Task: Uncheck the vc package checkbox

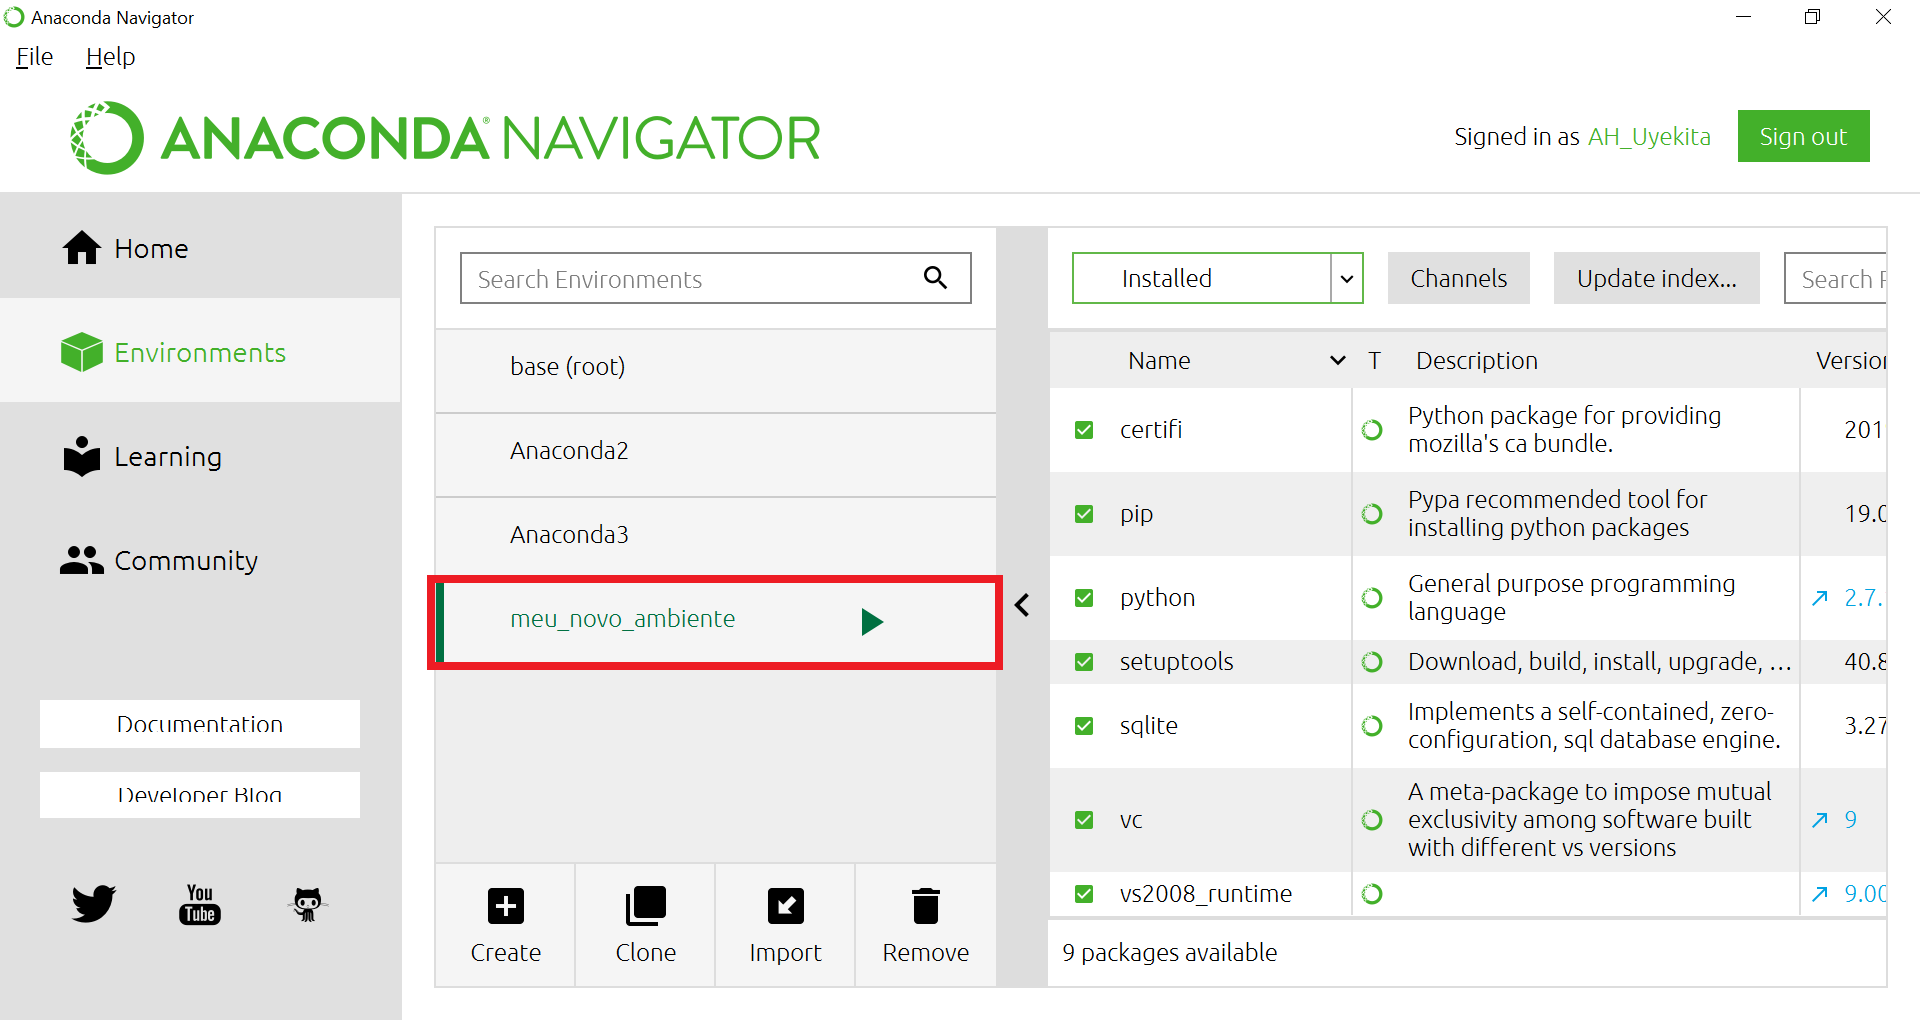Action: pos(1084,819)
